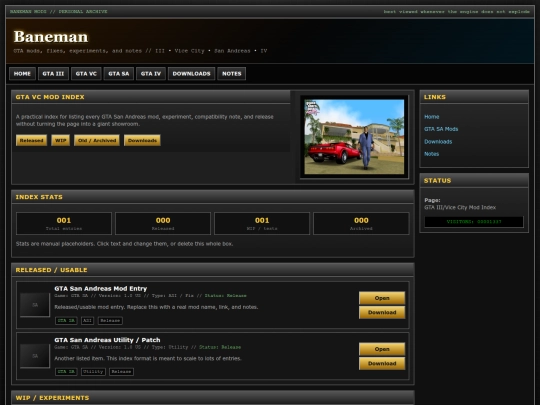Click the visitors counter display

474,222
